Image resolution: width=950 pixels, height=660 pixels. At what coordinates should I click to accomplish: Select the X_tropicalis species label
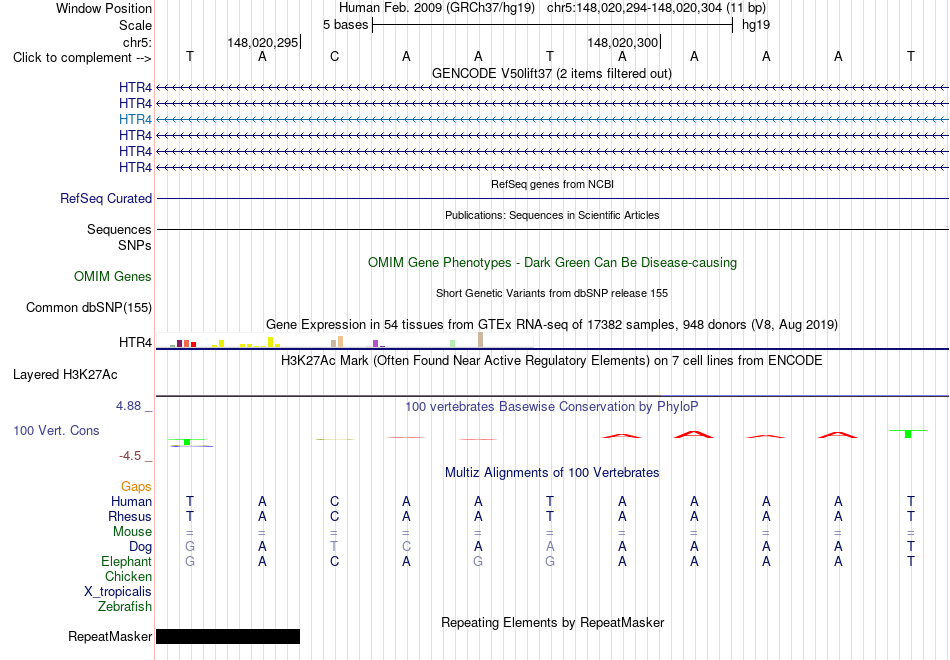point(118,592)
